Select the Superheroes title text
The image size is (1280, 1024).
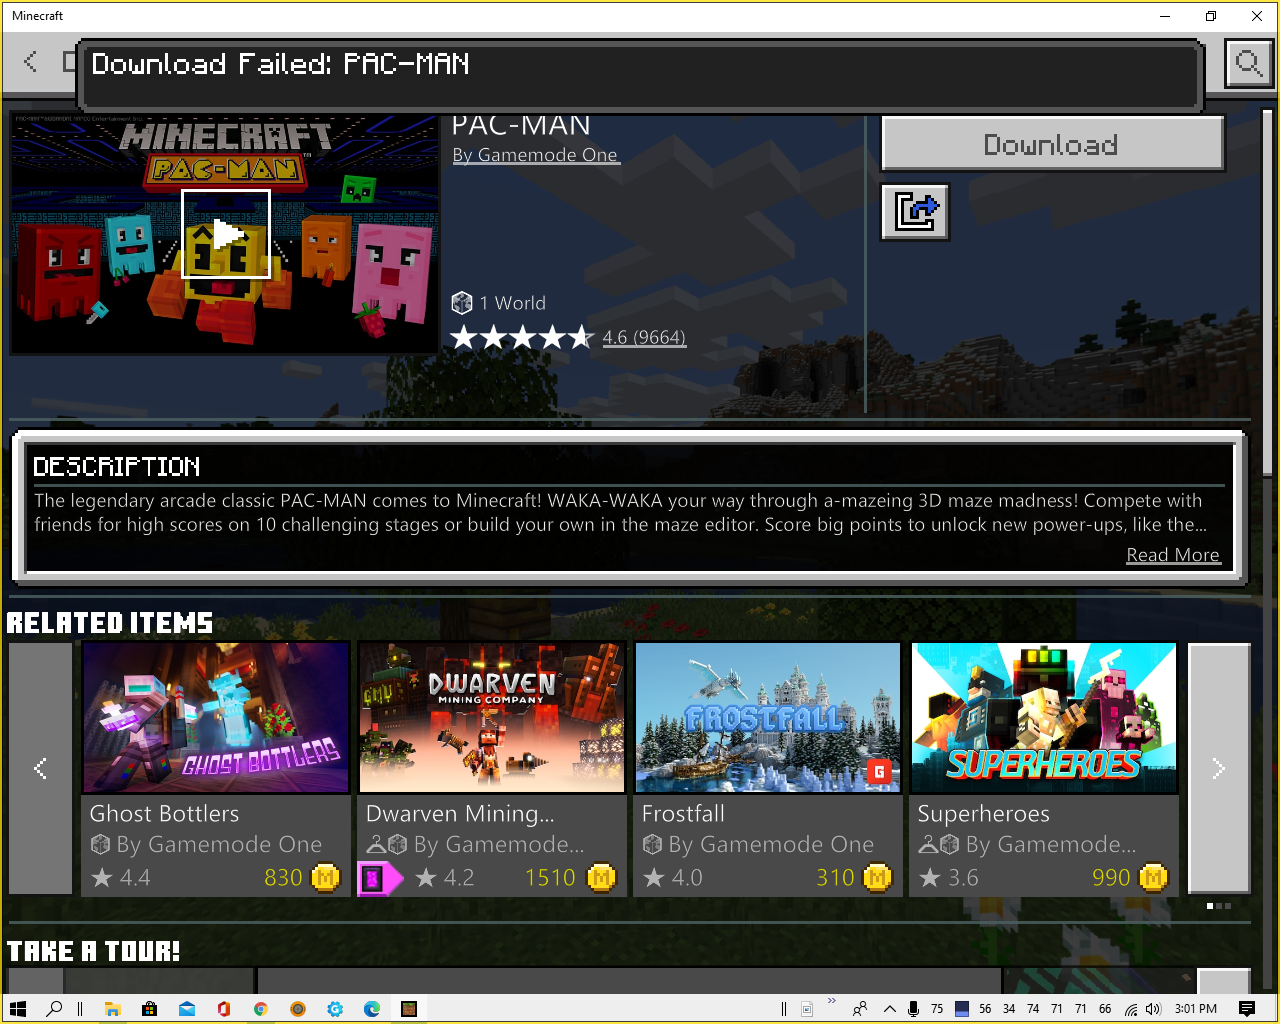[x=984, y=814]
